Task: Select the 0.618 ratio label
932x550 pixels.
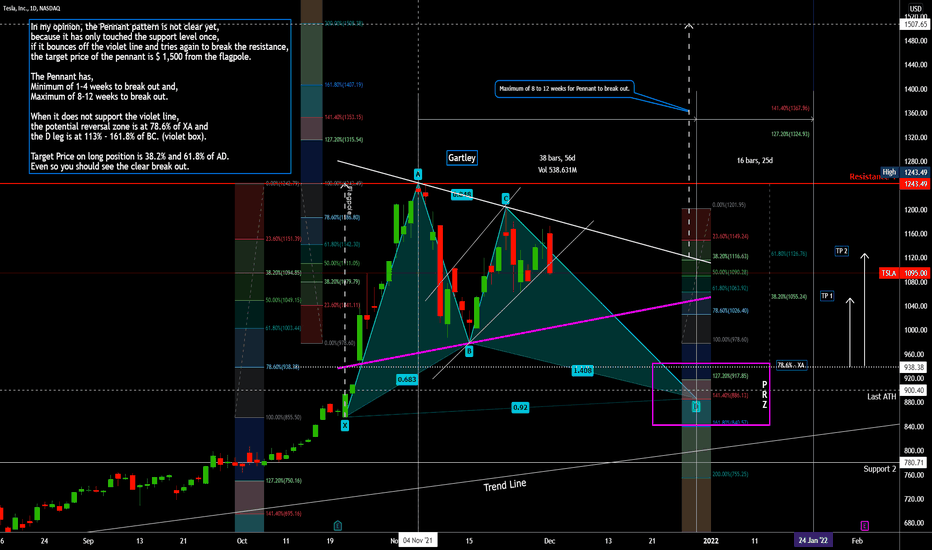Action: coord(461,194)
